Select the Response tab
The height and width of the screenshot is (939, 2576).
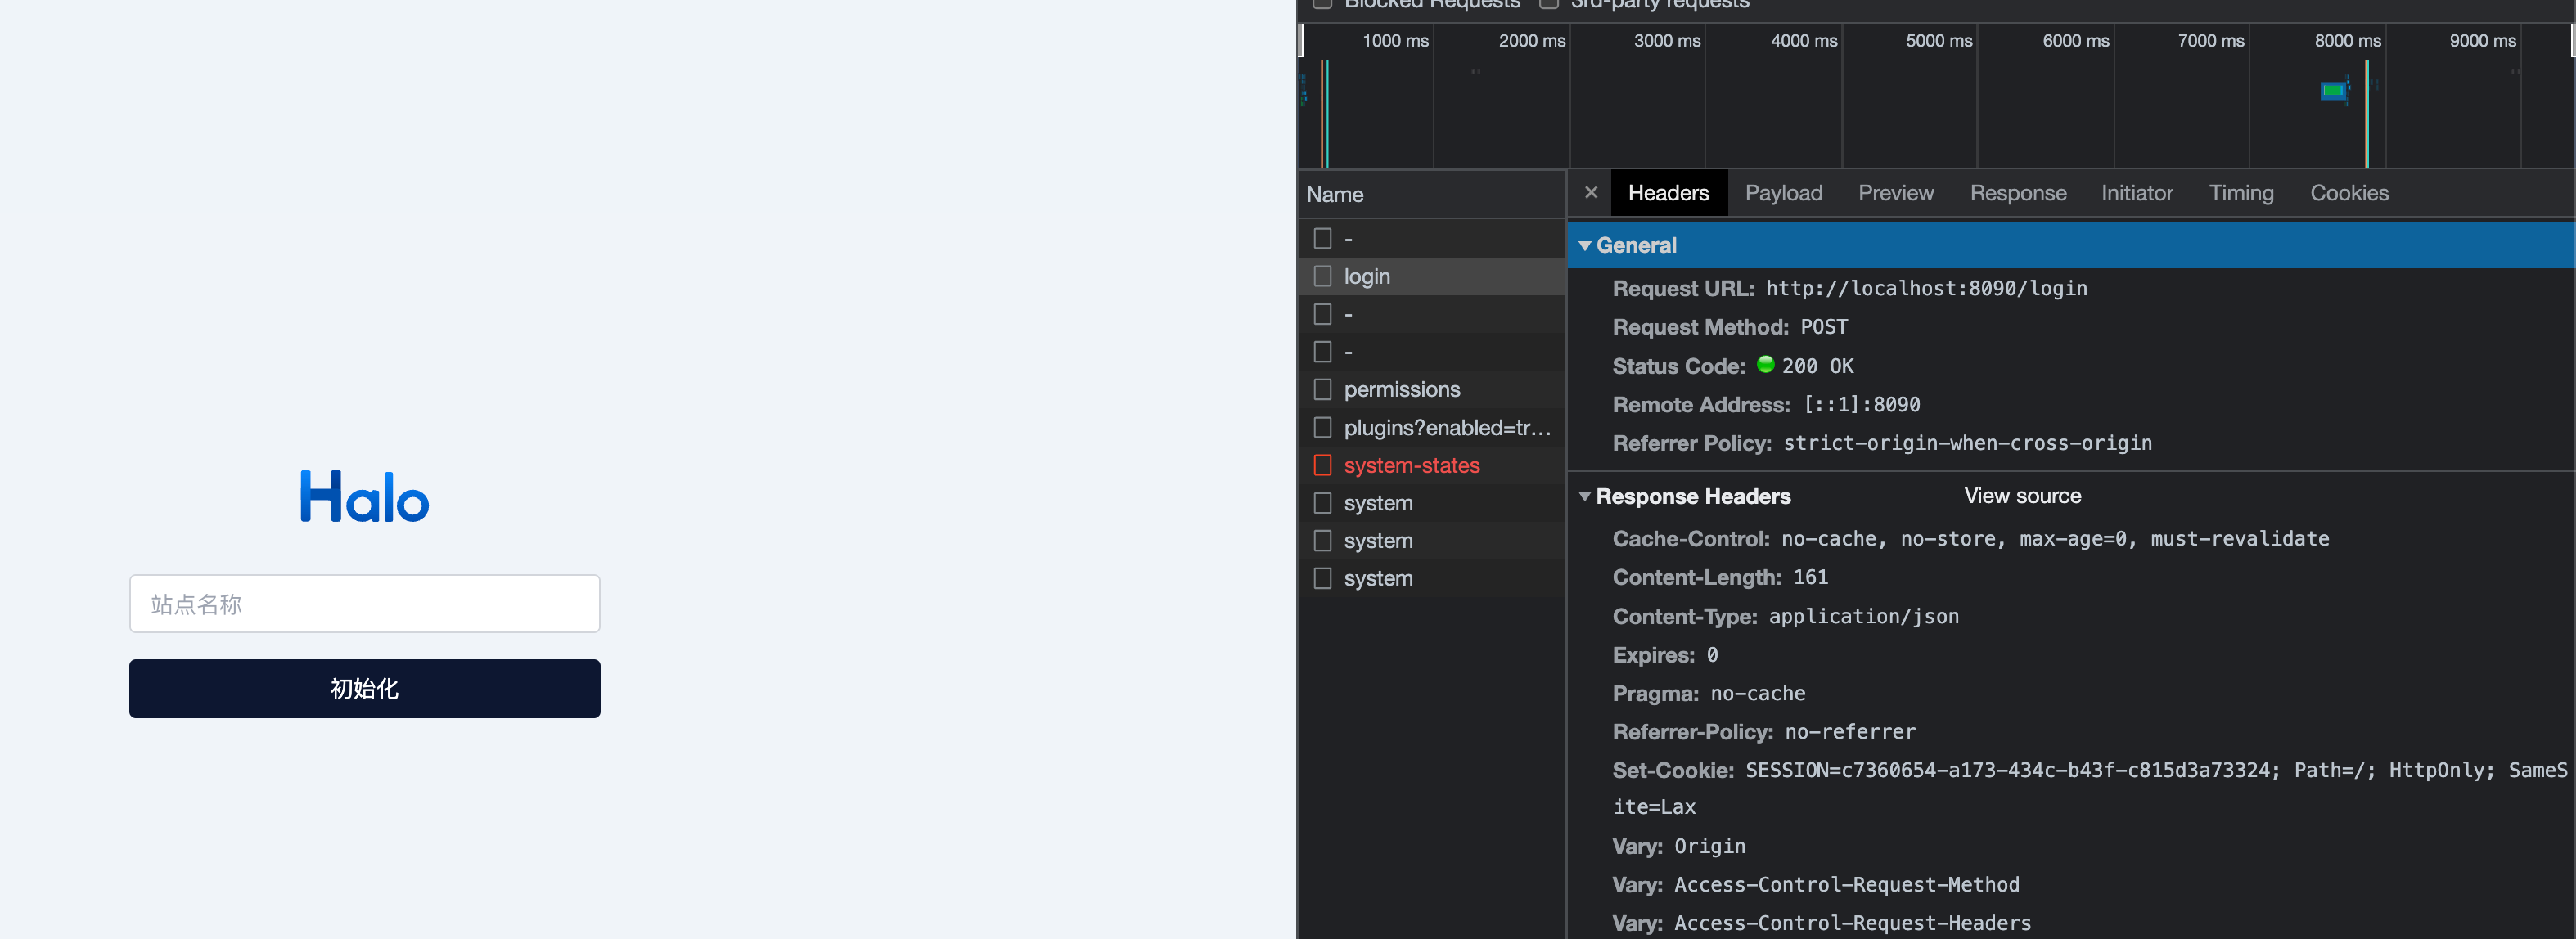[x=2018, y=193]
